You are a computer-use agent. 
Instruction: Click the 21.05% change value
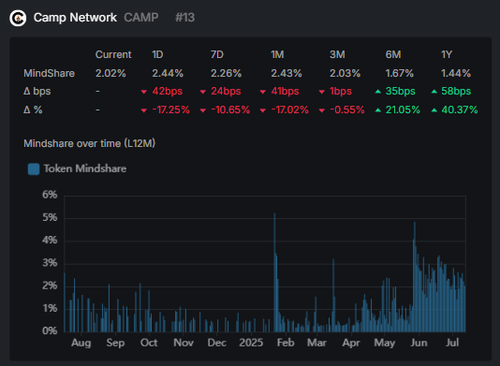pyautogui.click(x=403, y=110)
